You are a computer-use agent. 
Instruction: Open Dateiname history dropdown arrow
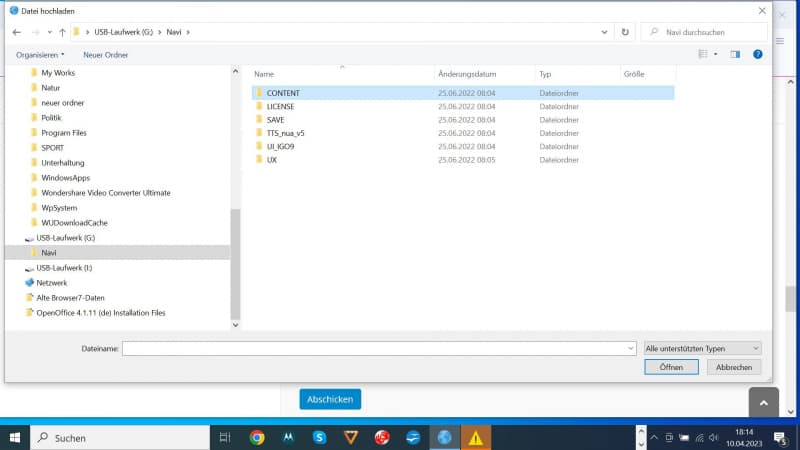(631, 348)
